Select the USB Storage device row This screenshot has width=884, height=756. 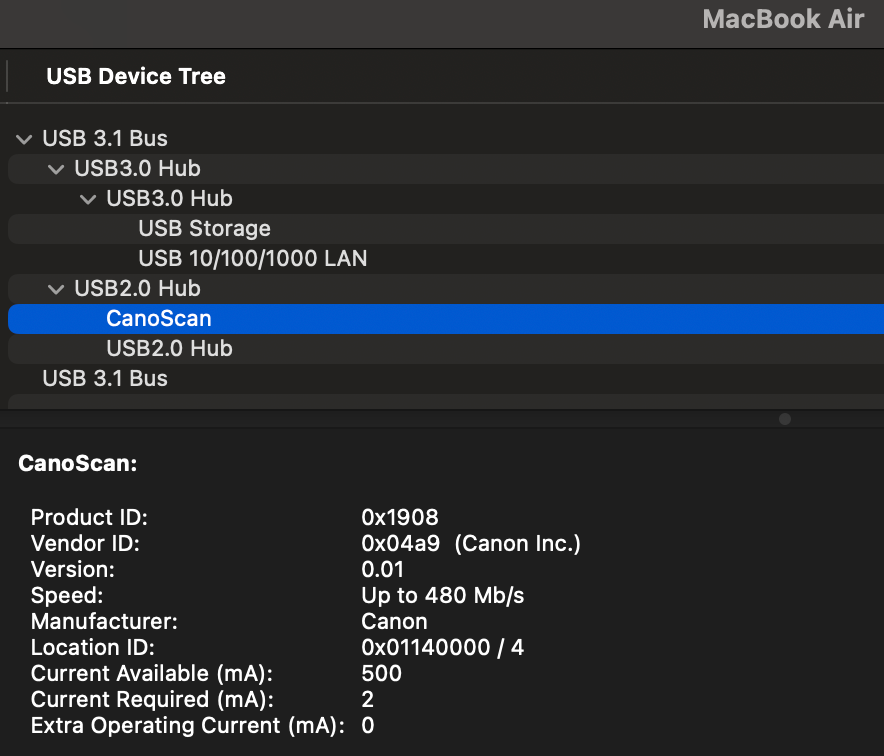tap(446, 228)
